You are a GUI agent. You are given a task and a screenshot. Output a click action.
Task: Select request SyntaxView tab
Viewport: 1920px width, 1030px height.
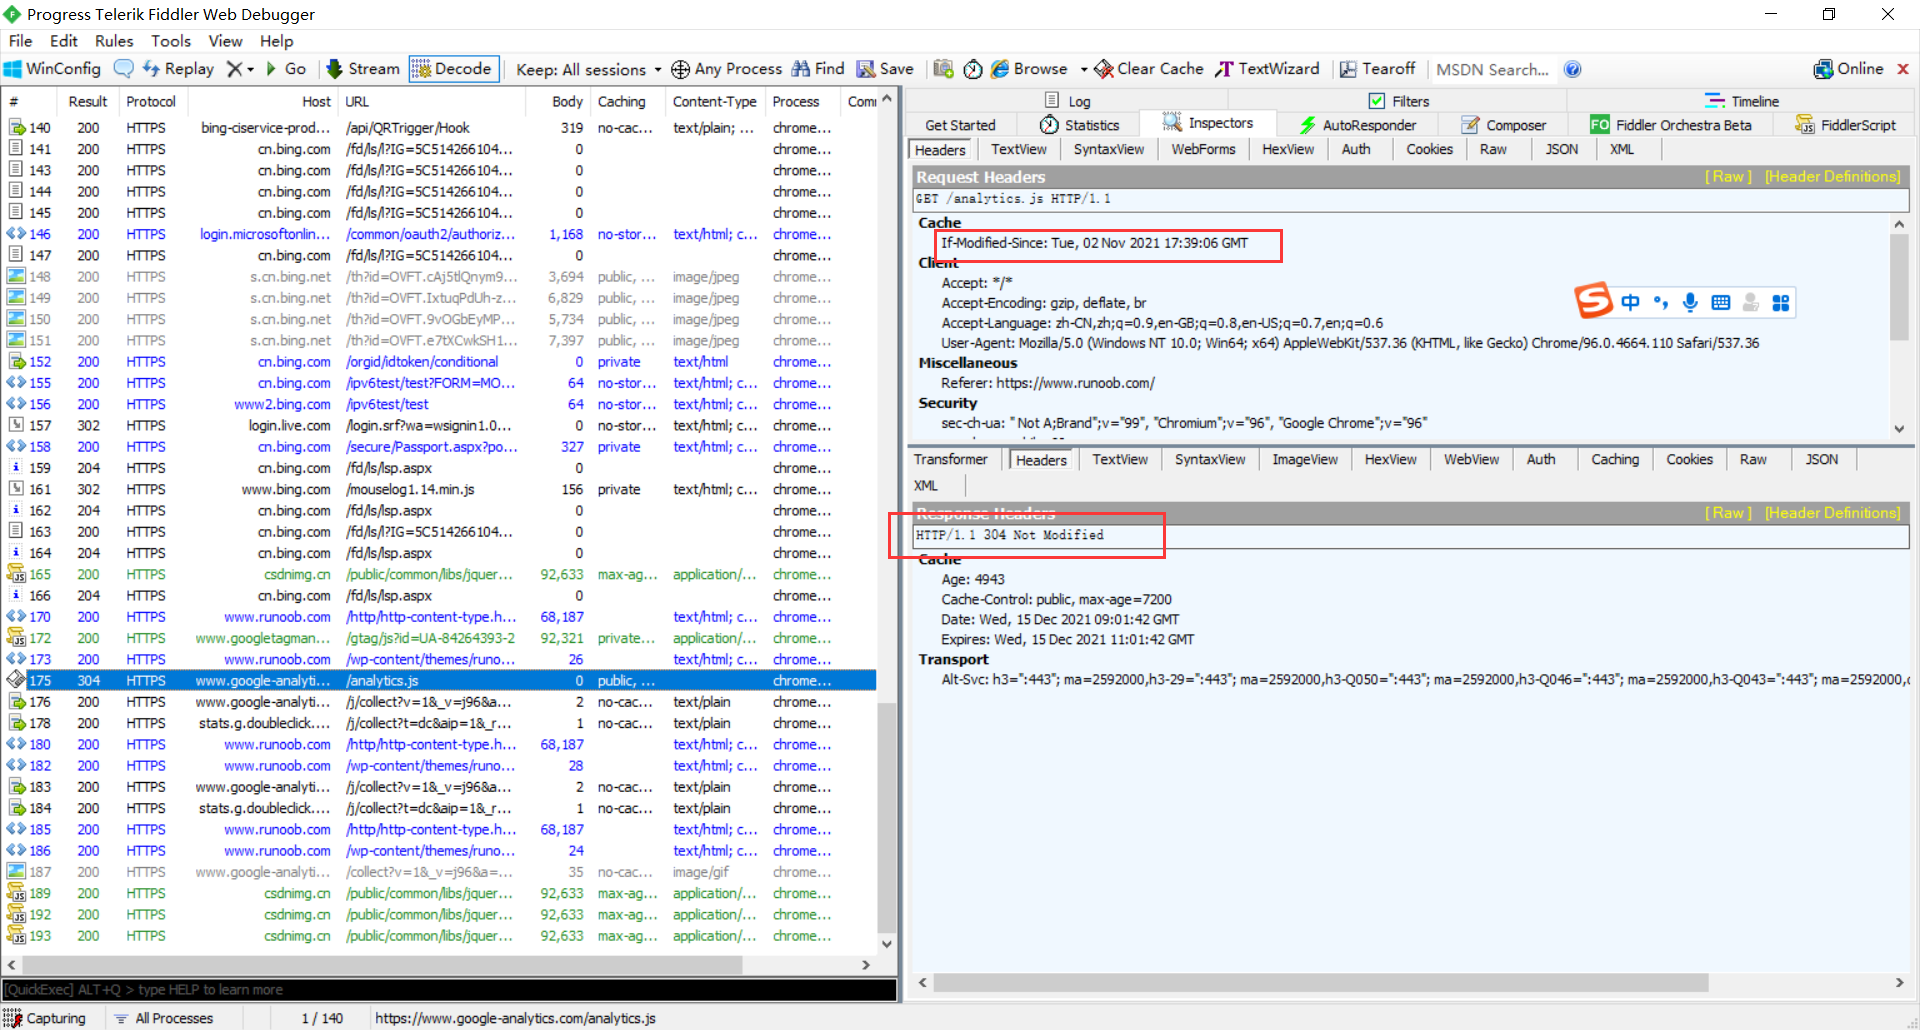[1108, 149]
